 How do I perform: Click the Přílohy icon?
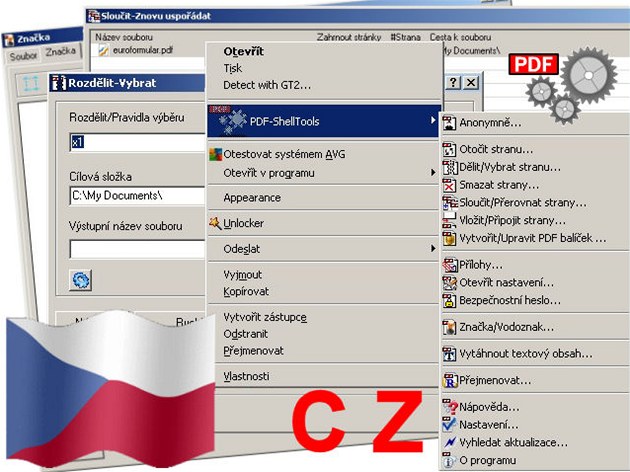(x=450, y=265)
